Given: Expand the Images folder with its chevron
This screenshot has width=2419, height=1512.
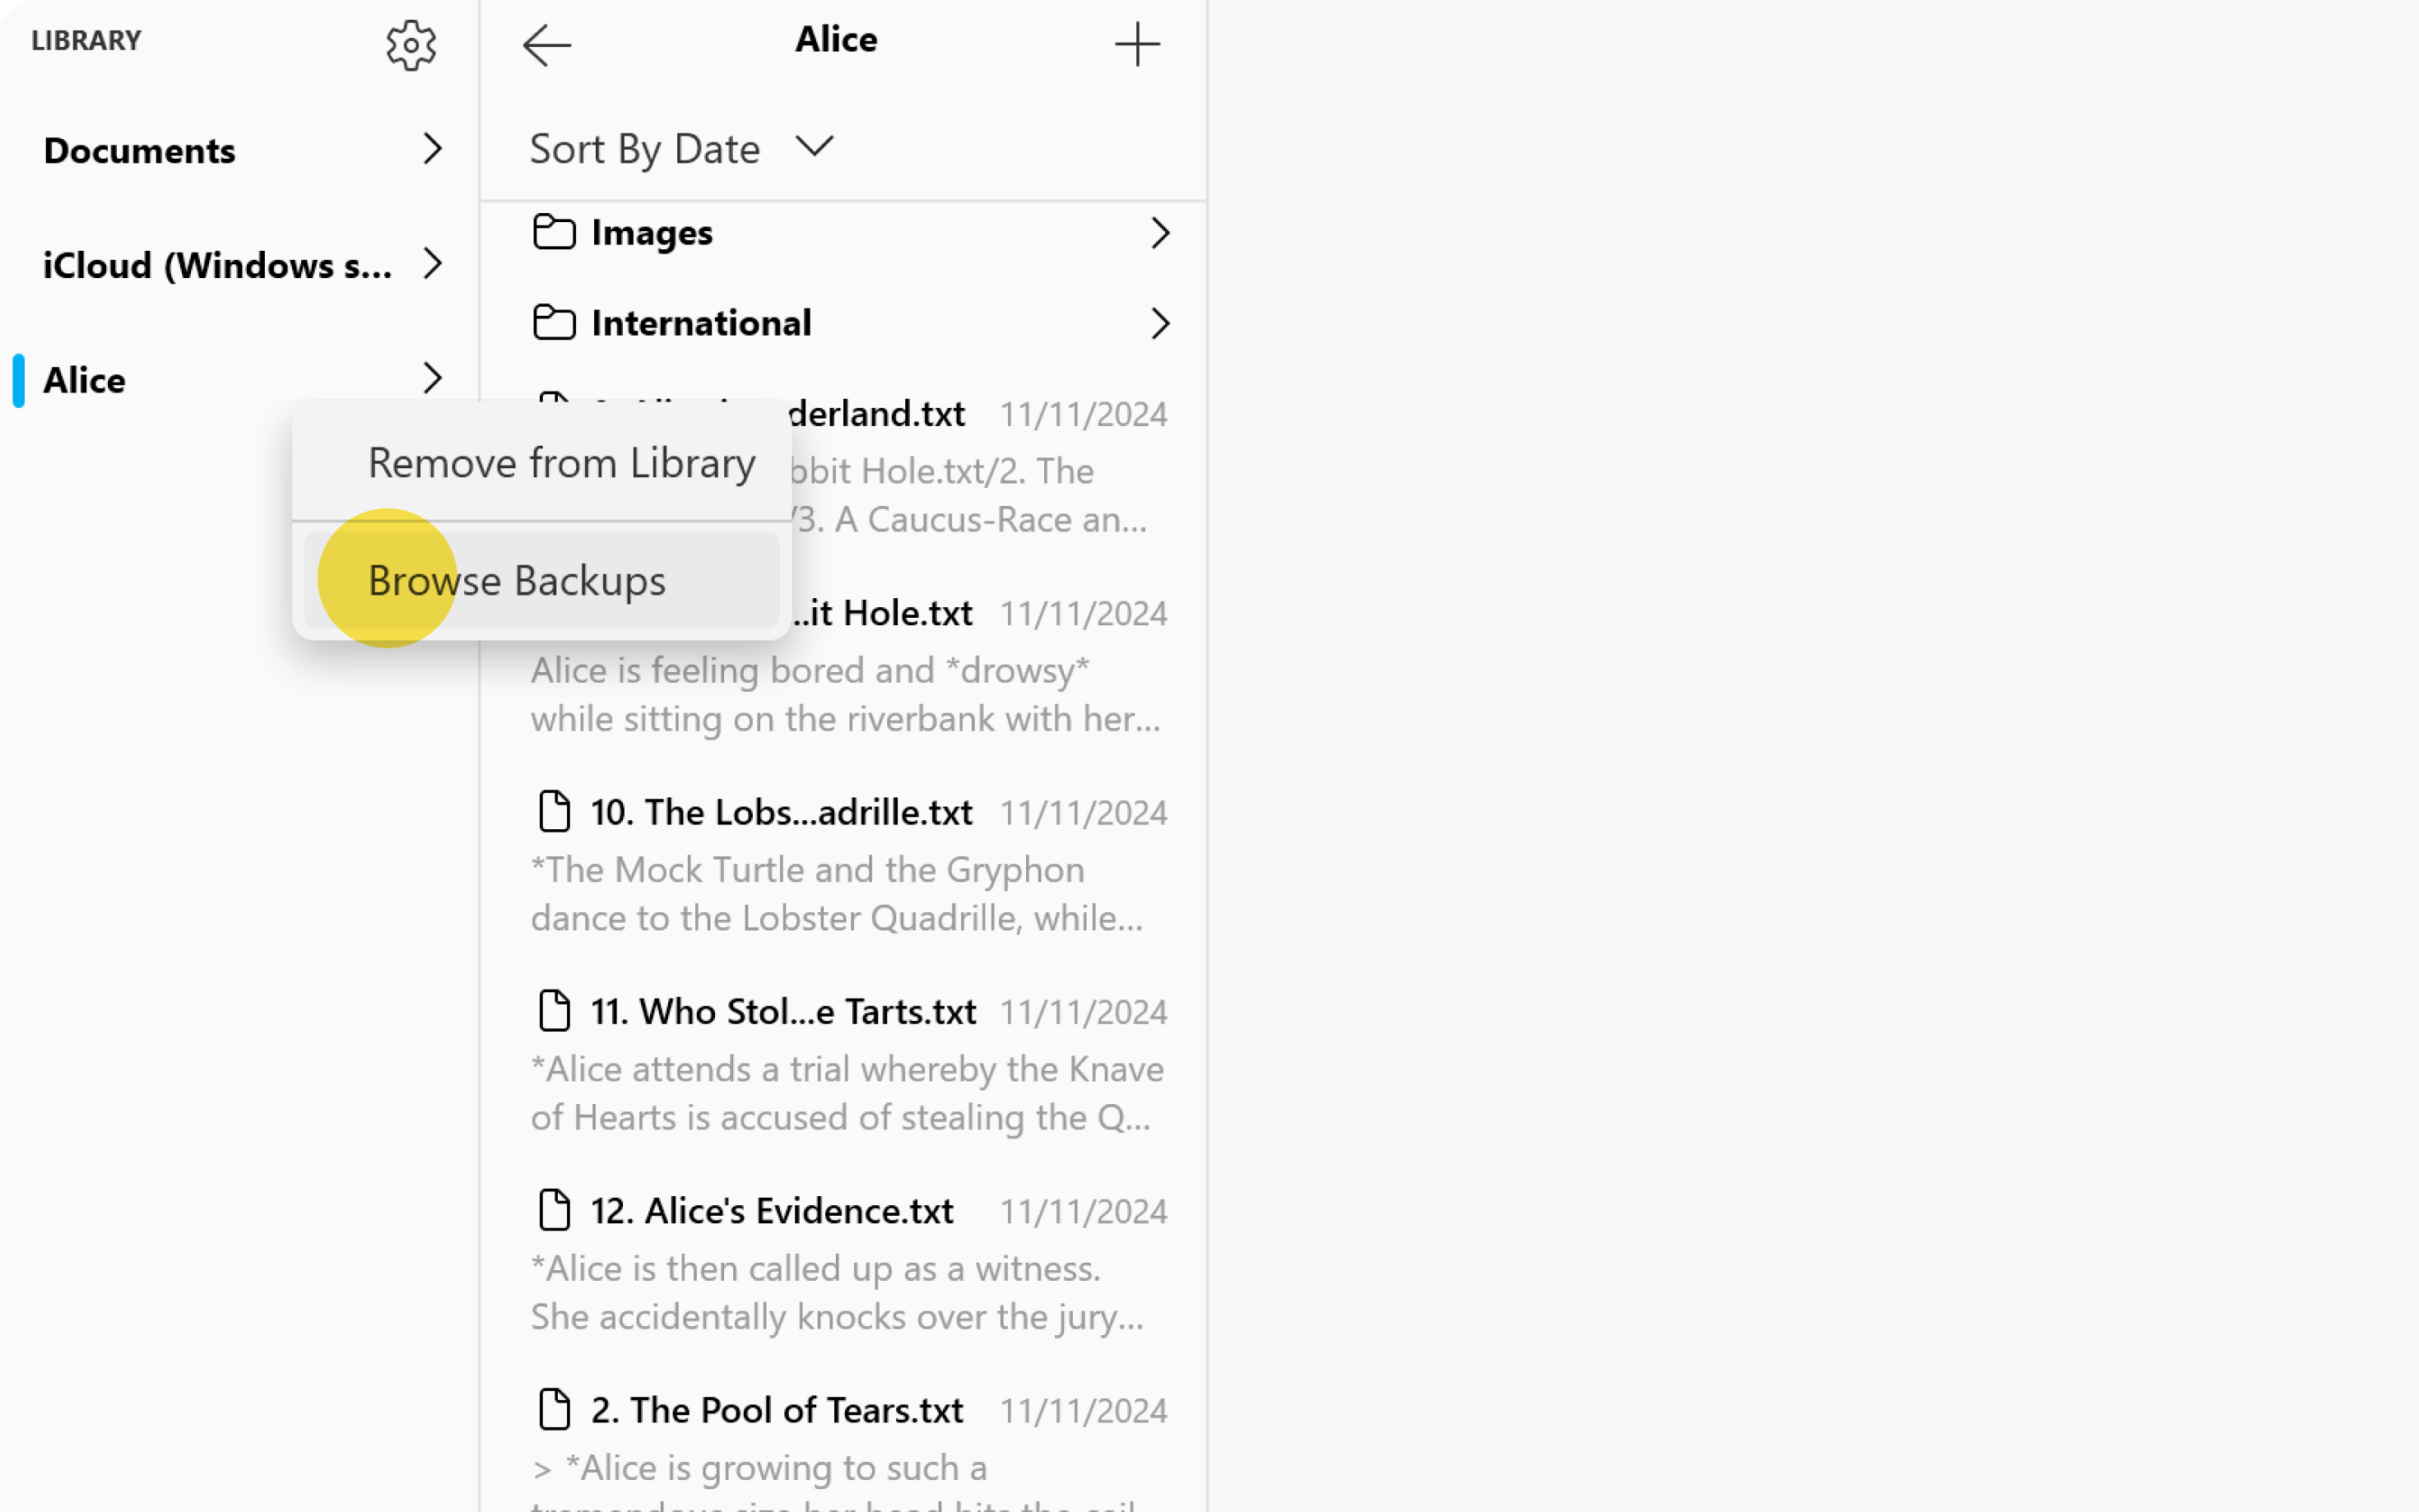Looking at the screenshot, I should [x=1161, y=232].
